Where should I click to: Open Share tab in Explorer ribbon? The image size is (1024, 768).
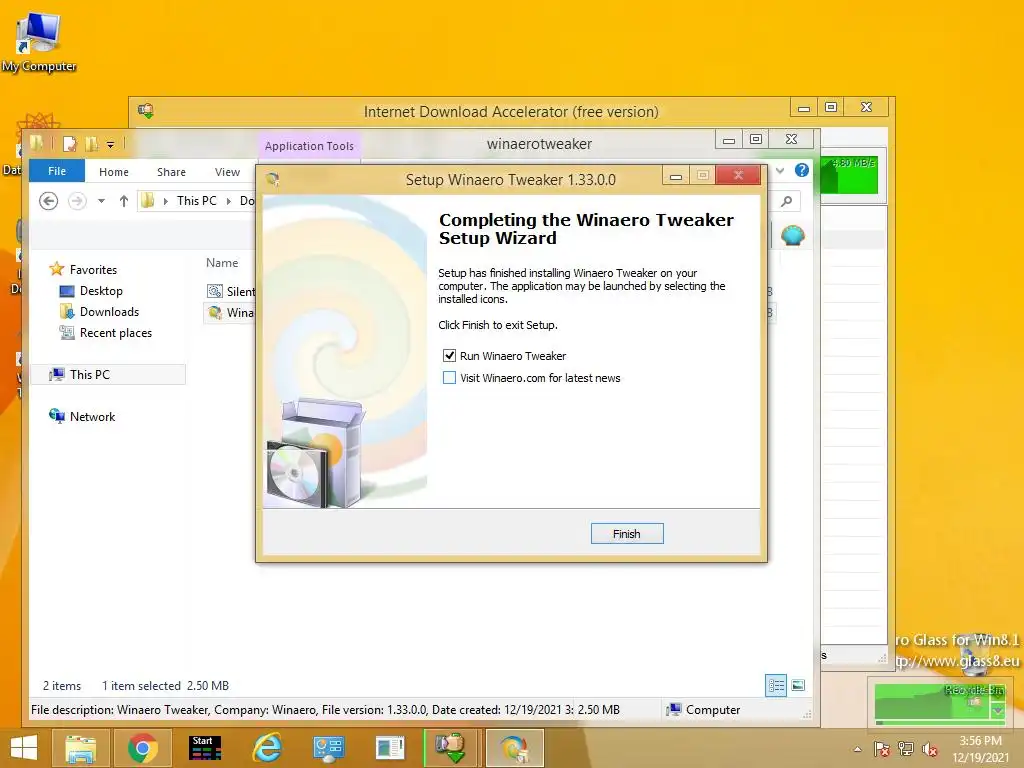tap(171, 172)
